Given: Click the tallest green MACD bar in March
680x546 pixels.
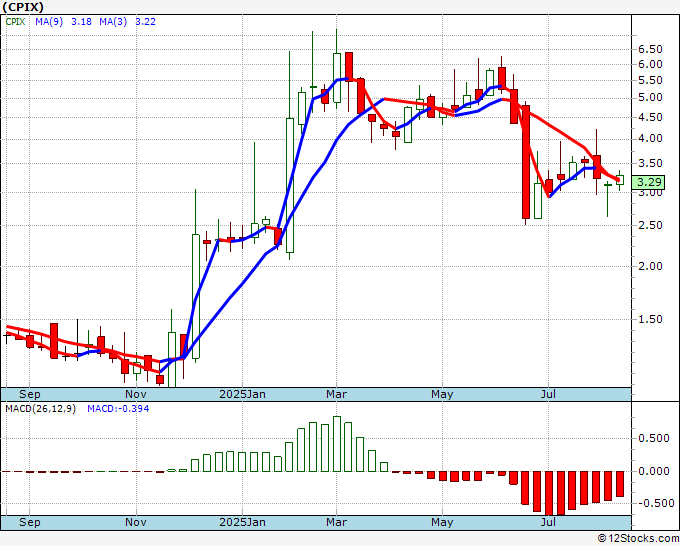Looking at the screenshot, I should [x=337, y=444].
